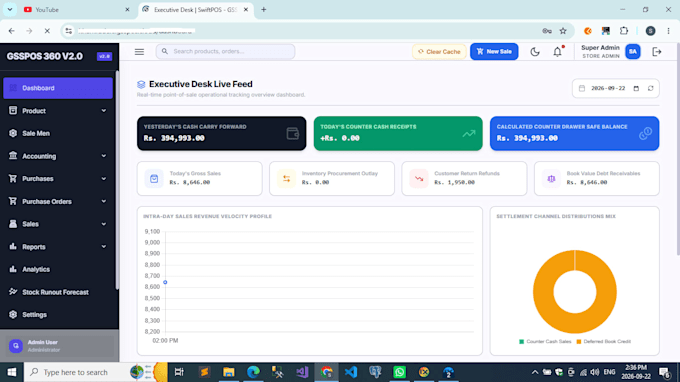Open the notifications bell
This screenshot has height=382, width=680.
tap(558, 52)
